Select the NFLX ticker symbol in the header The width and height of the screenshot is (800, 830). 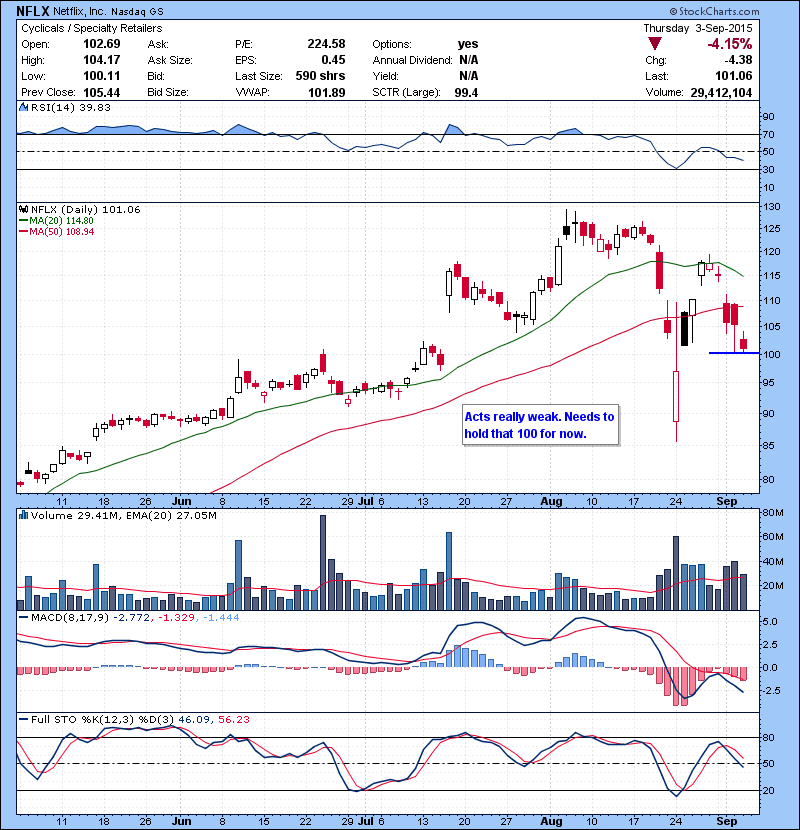[x=33, y=11]
